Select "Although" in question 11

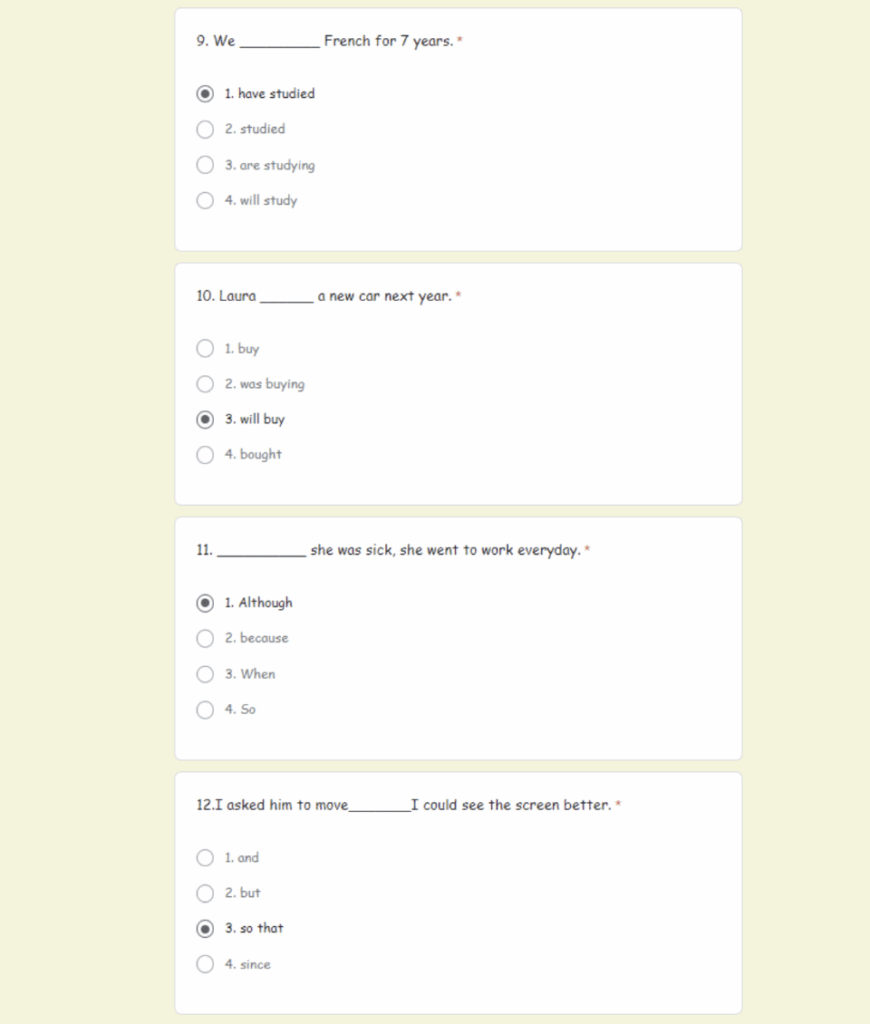click(x=205, y=603)
